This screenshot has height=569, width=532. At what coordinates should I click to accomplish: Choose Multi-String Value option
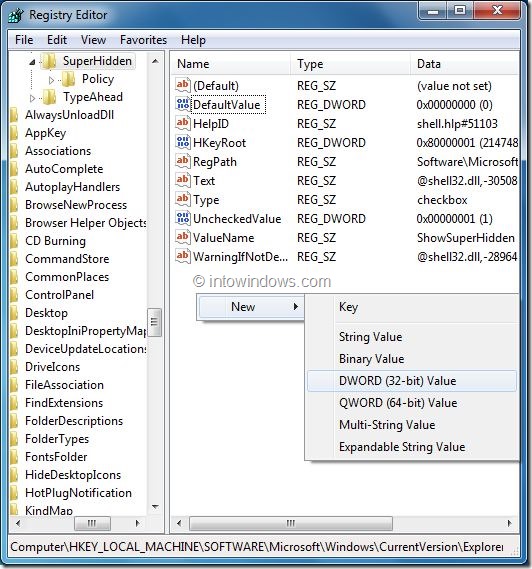coord(412,425)
